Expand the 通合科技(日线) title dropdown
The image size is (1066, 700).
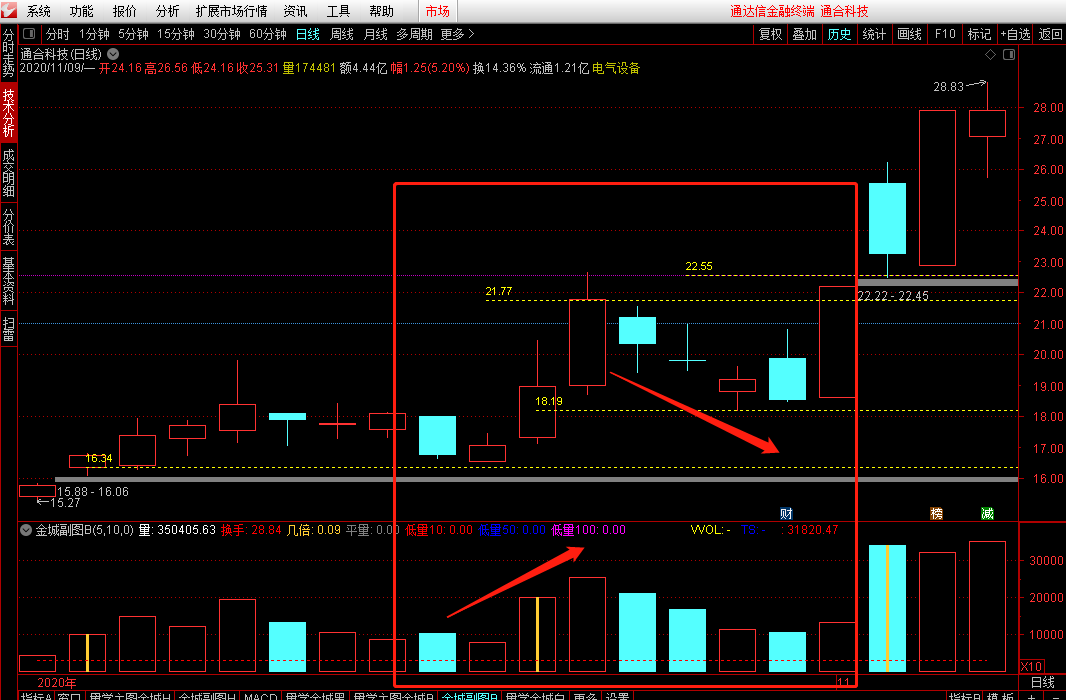click(113, 54)
